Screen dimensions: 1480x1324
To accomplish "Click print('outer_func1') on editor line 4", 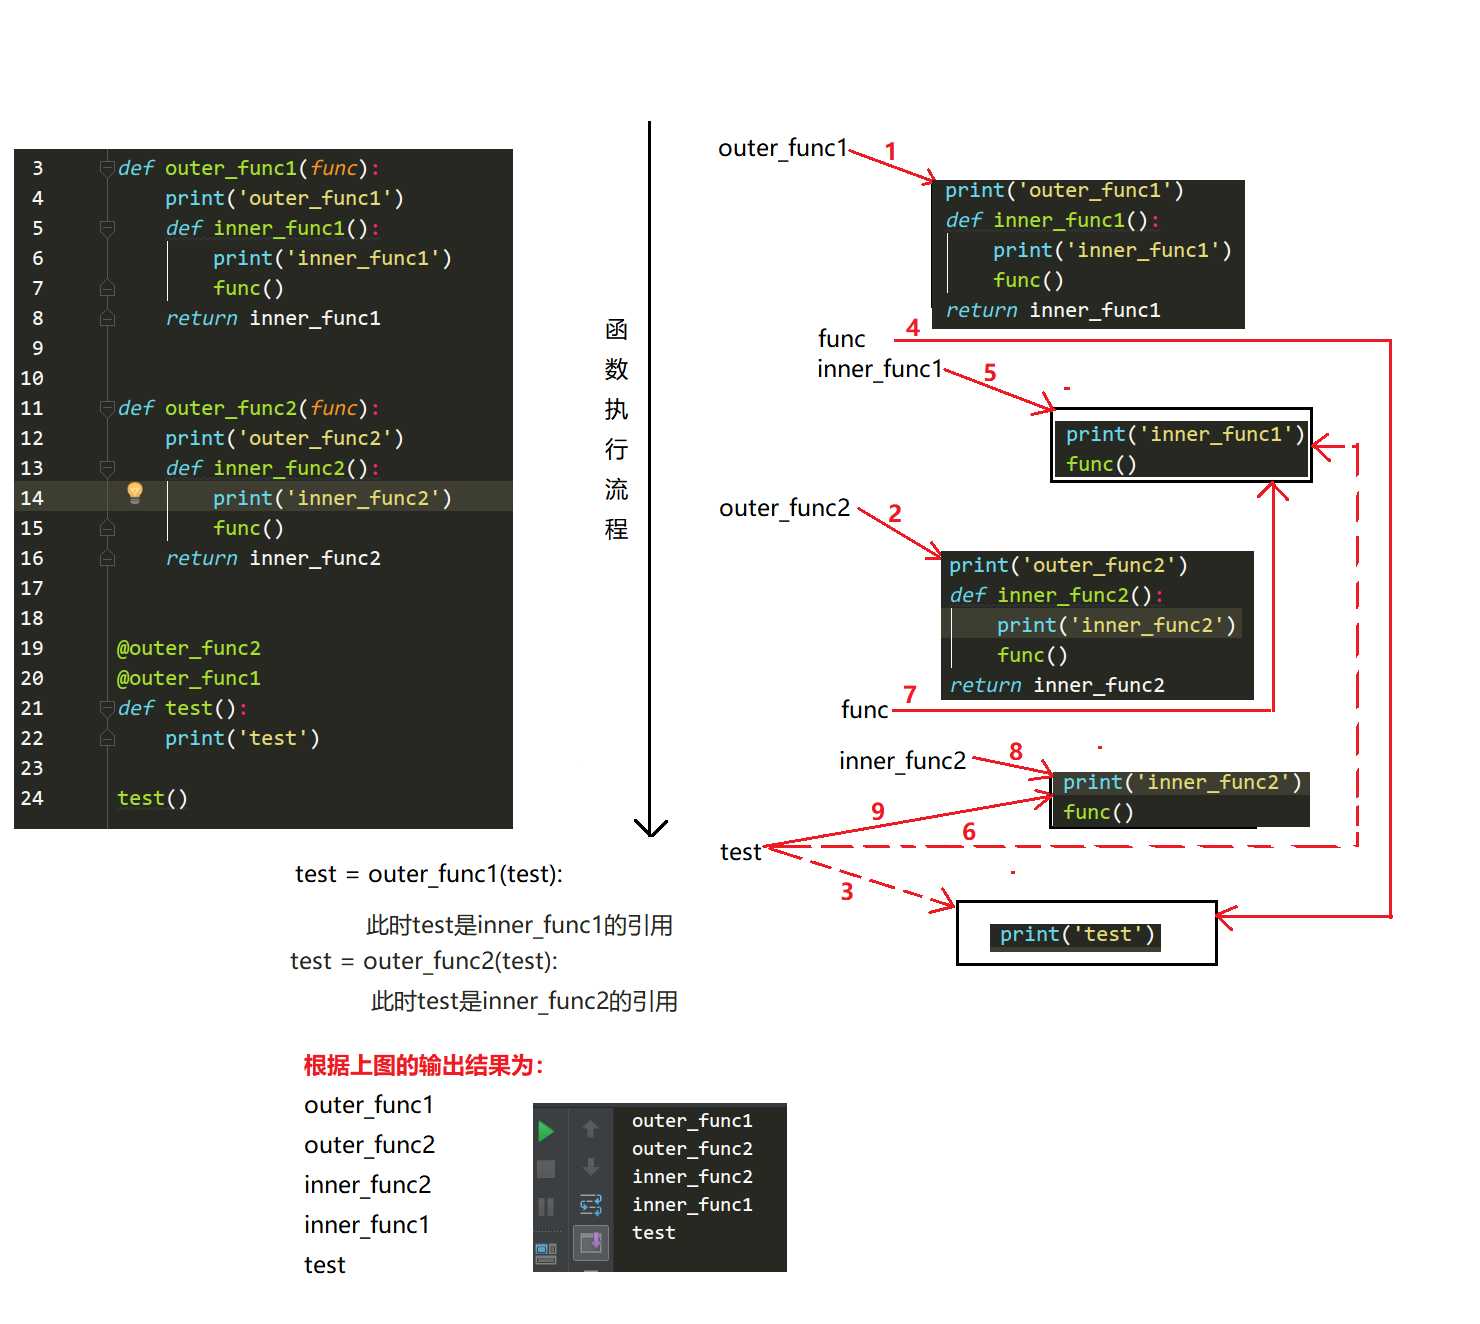I will pos(285,199).
